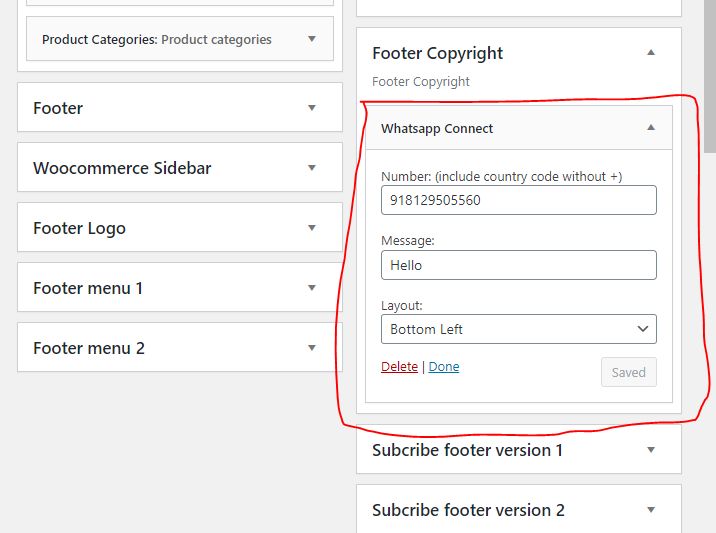Collapse the Footer Copyright area arrow

[651, 53]
